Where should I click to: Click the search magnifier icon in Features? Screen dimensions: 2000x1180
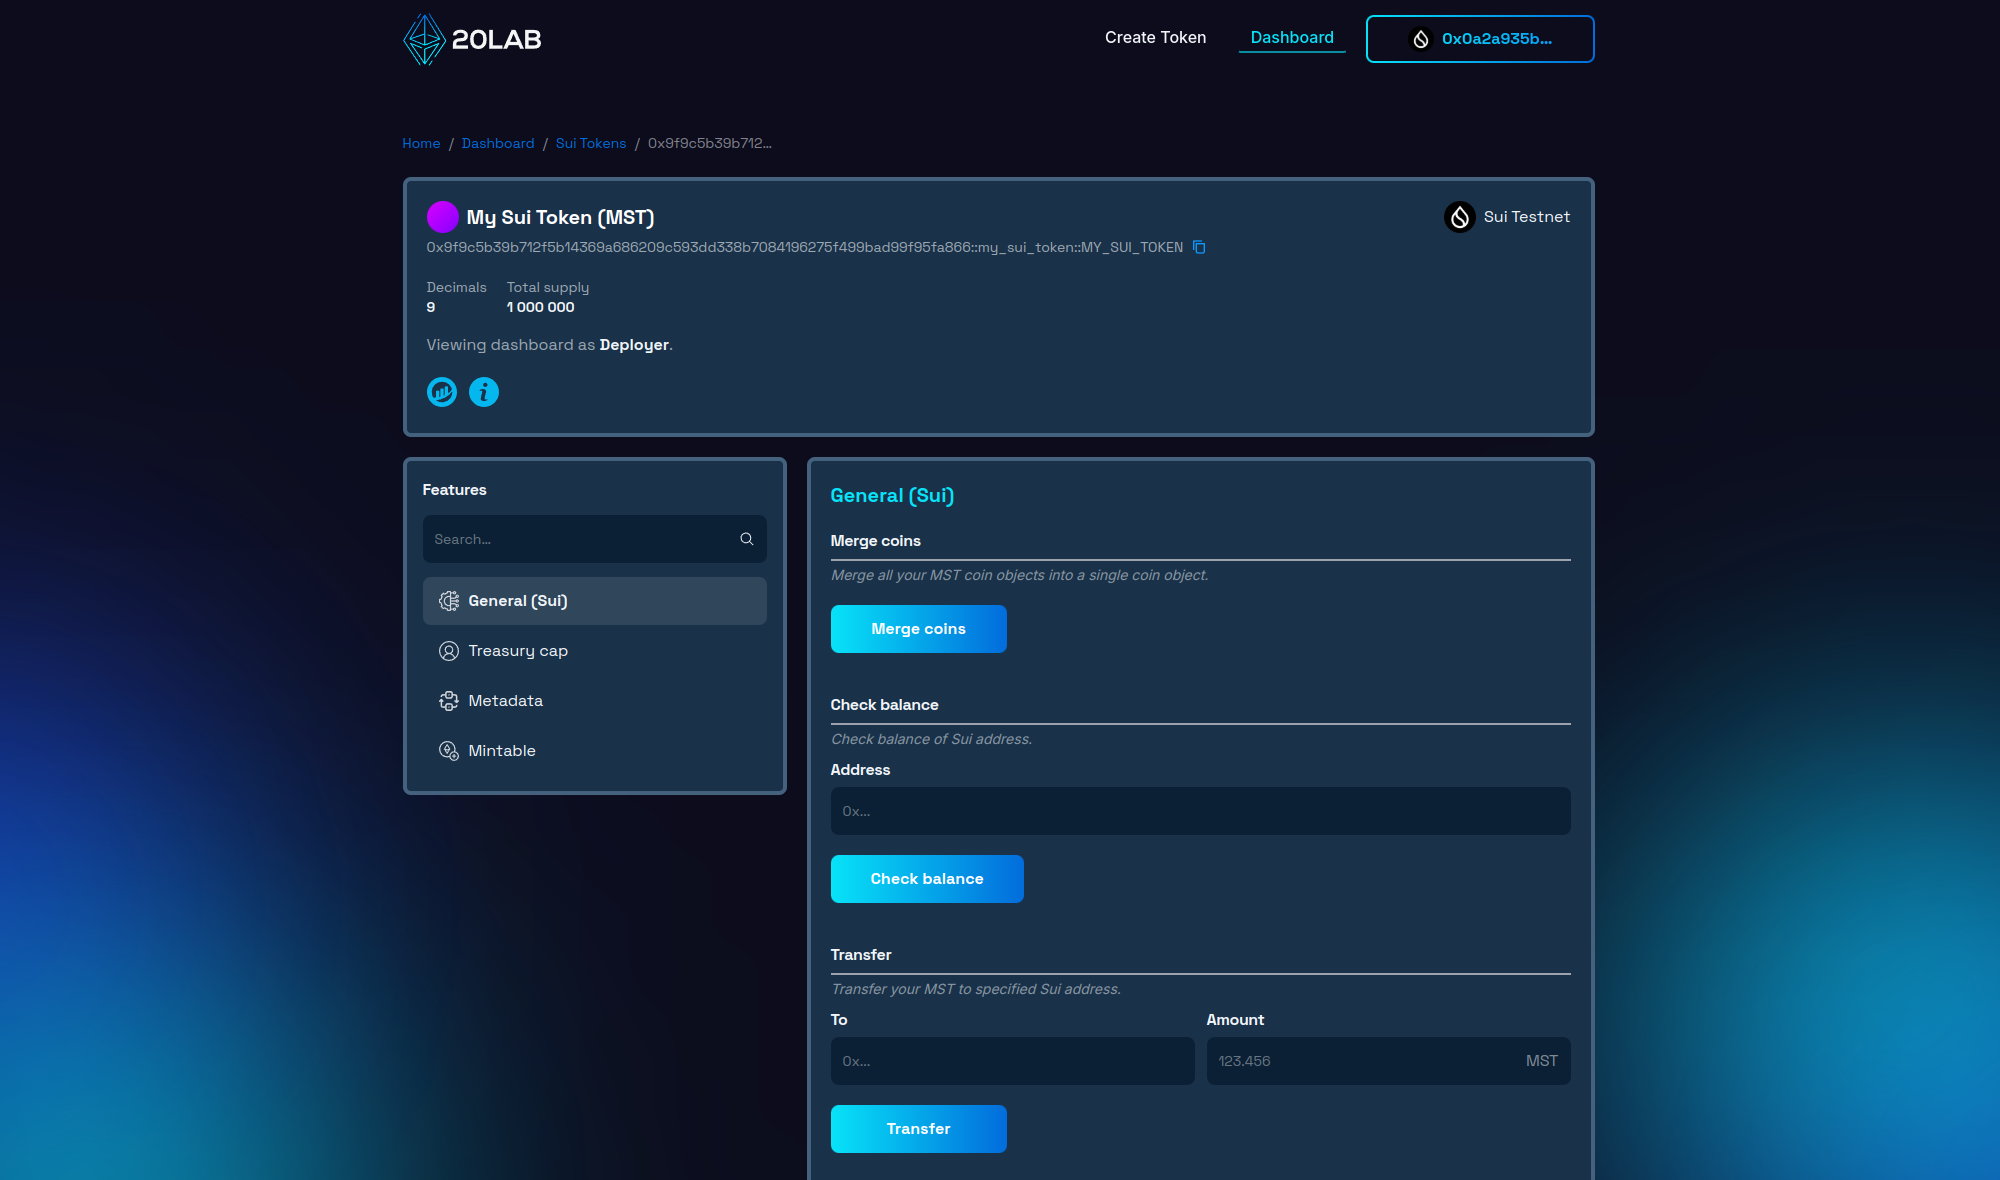point(746,539)
